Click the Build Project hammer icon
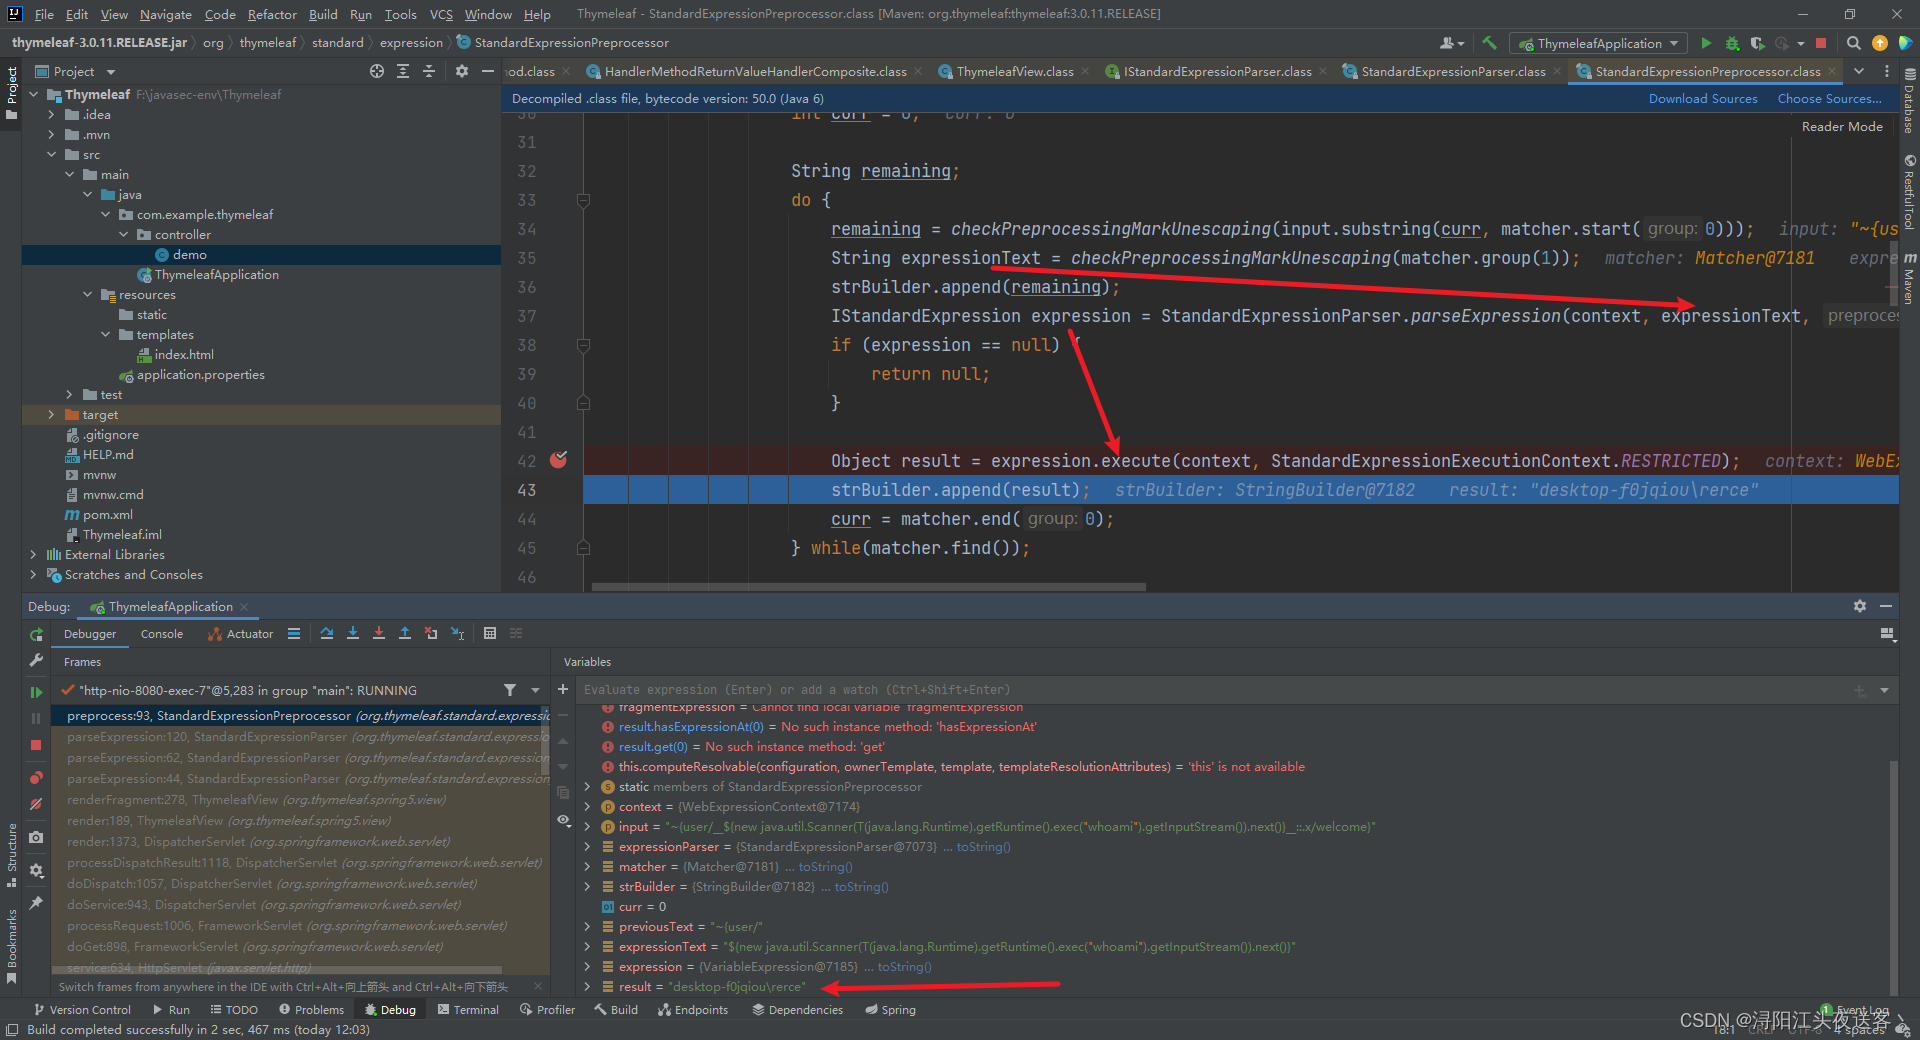Screen dimensions: 1920x1040 pos(1489,43)
